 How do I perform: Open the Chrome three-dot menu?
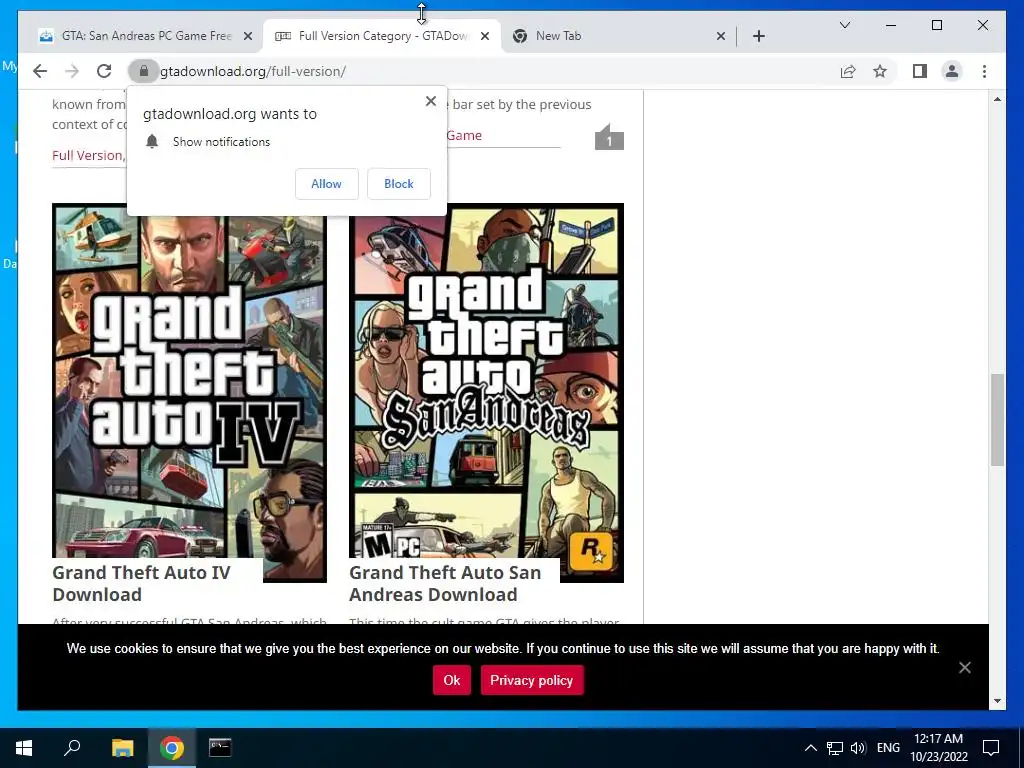click(984, 71)
